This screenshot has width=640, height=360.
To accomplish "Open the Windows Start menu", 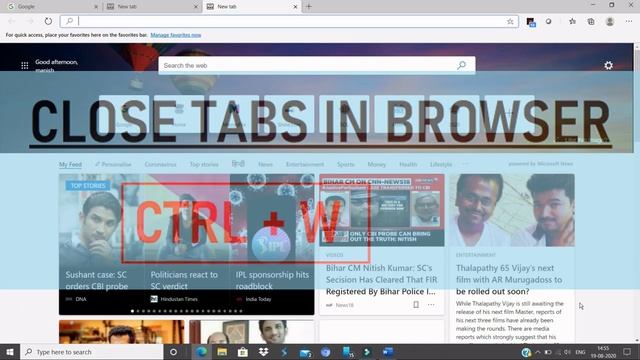I will point(10,352).
